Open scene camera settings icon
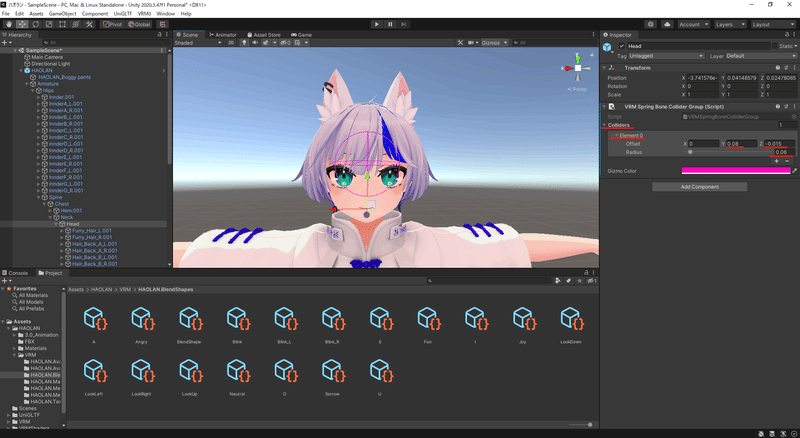 (x=472, y=42)
